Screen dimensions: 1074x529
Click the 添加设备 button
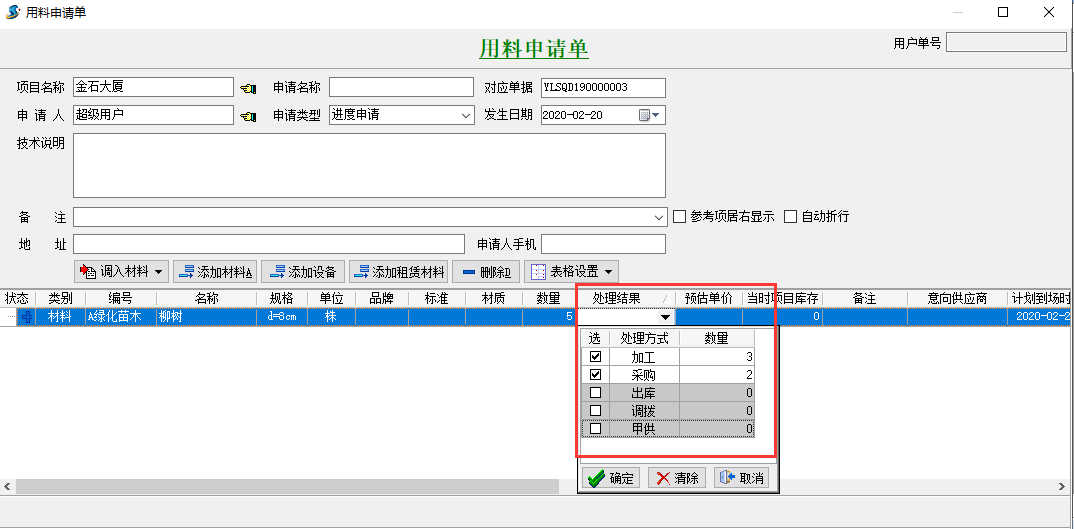click(303, 271)
